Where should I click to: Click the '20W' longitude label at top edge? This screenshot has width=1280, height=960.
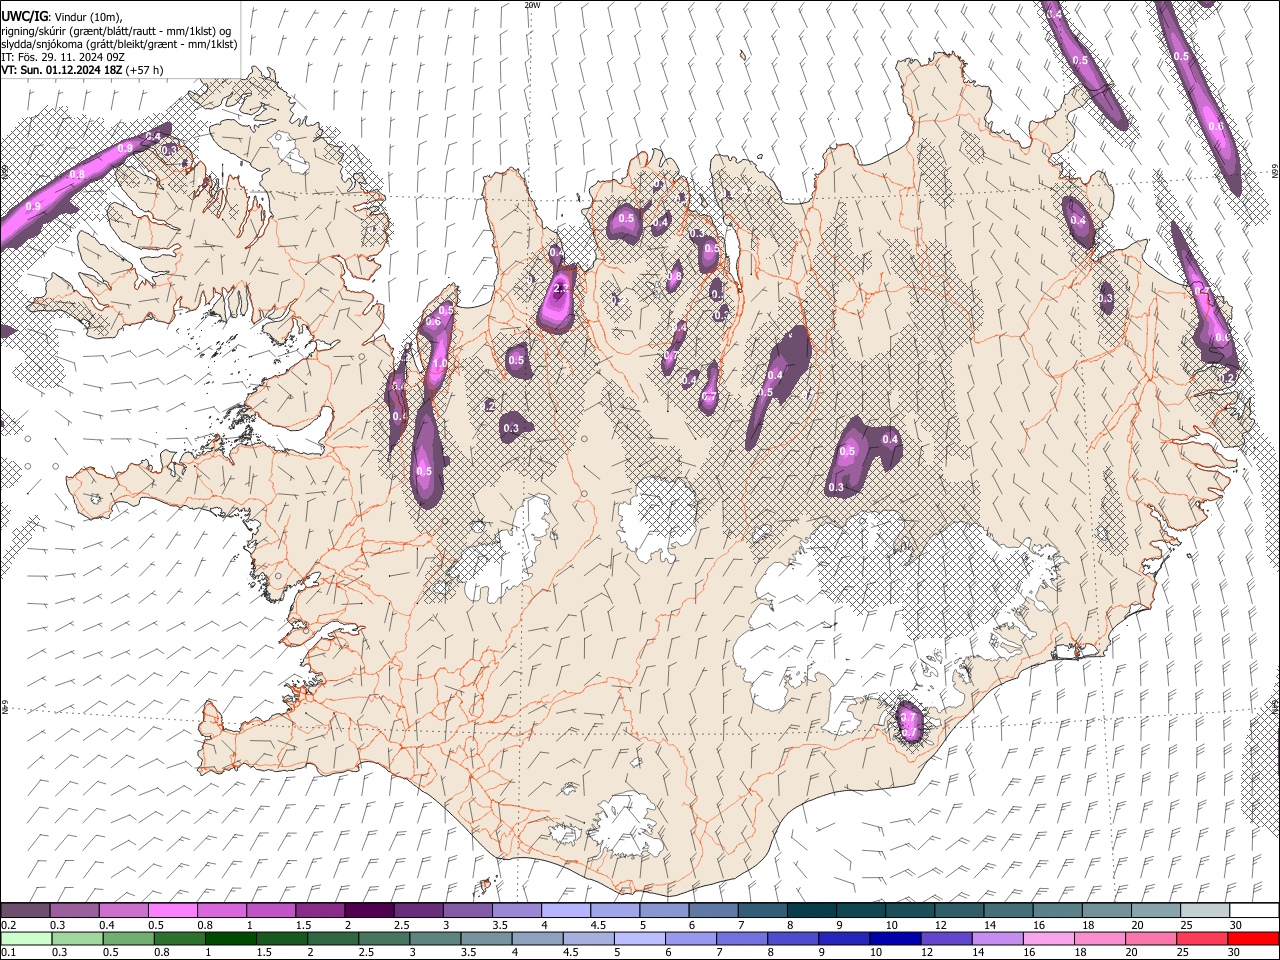532,5
